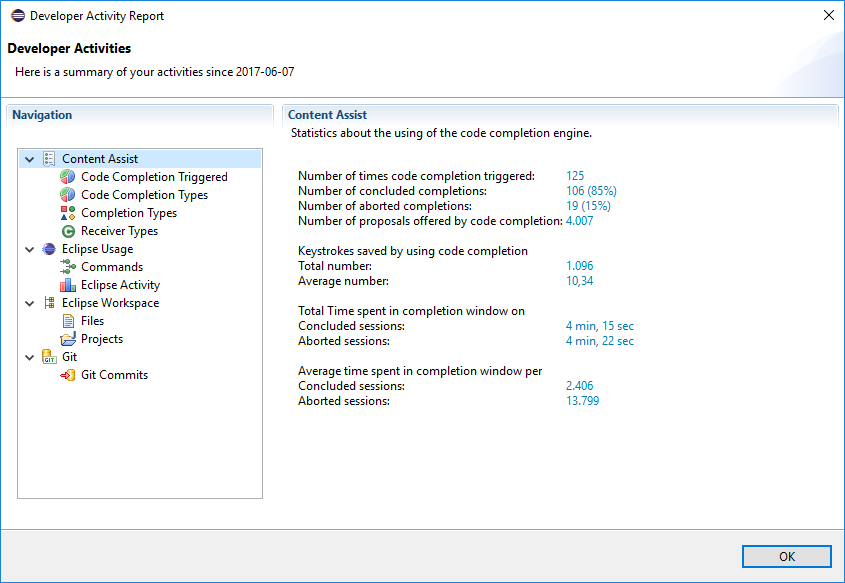
Task: Click the Eclipse Activity bar chart icon
Action: click(68, 284)
